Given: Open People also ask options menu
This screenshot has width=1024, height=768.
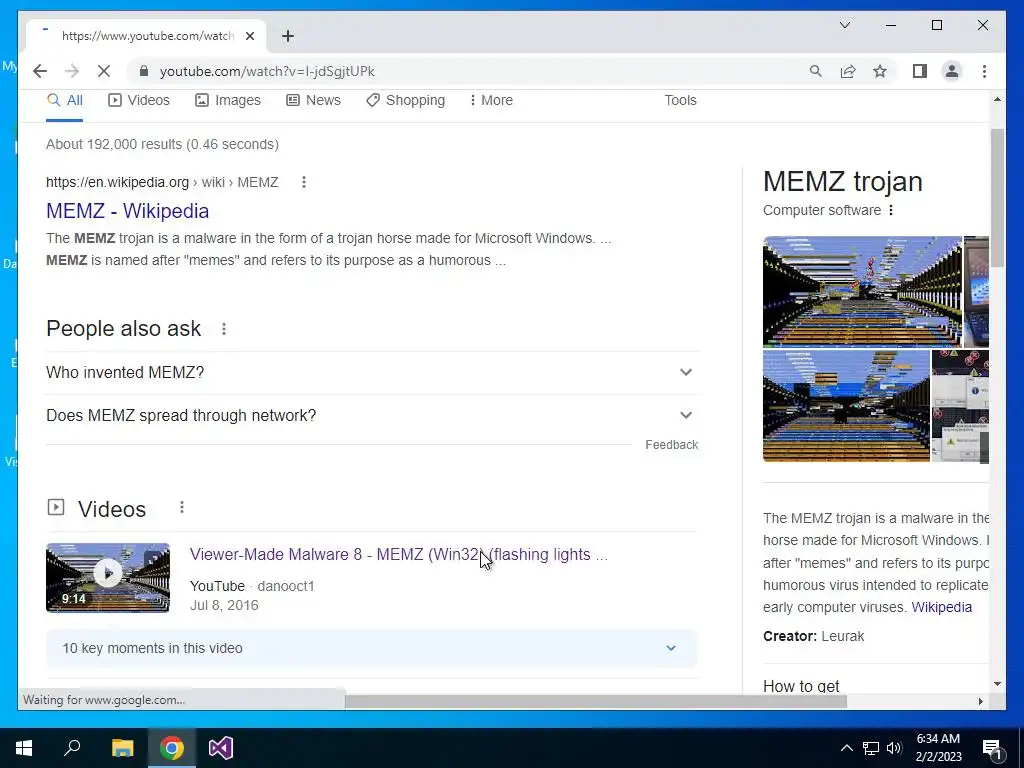Looking at the screenshot, I should (224, 328).
